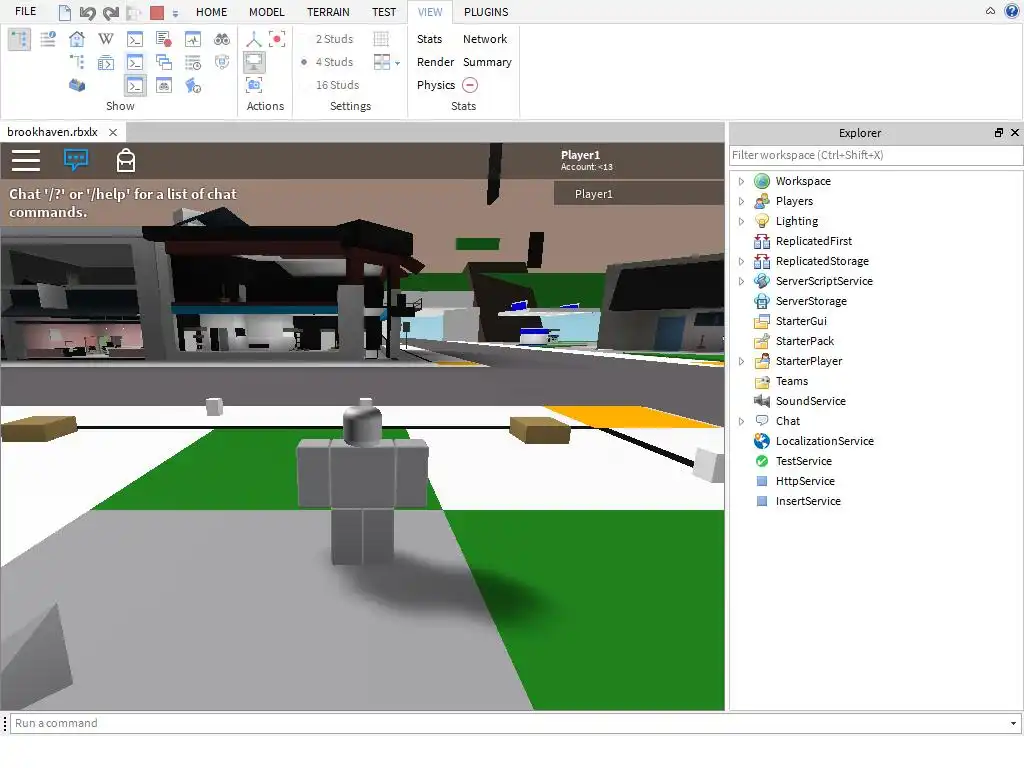Open the cascading windows call stack icon
1024x768 pixels.
tap(164, 62)
